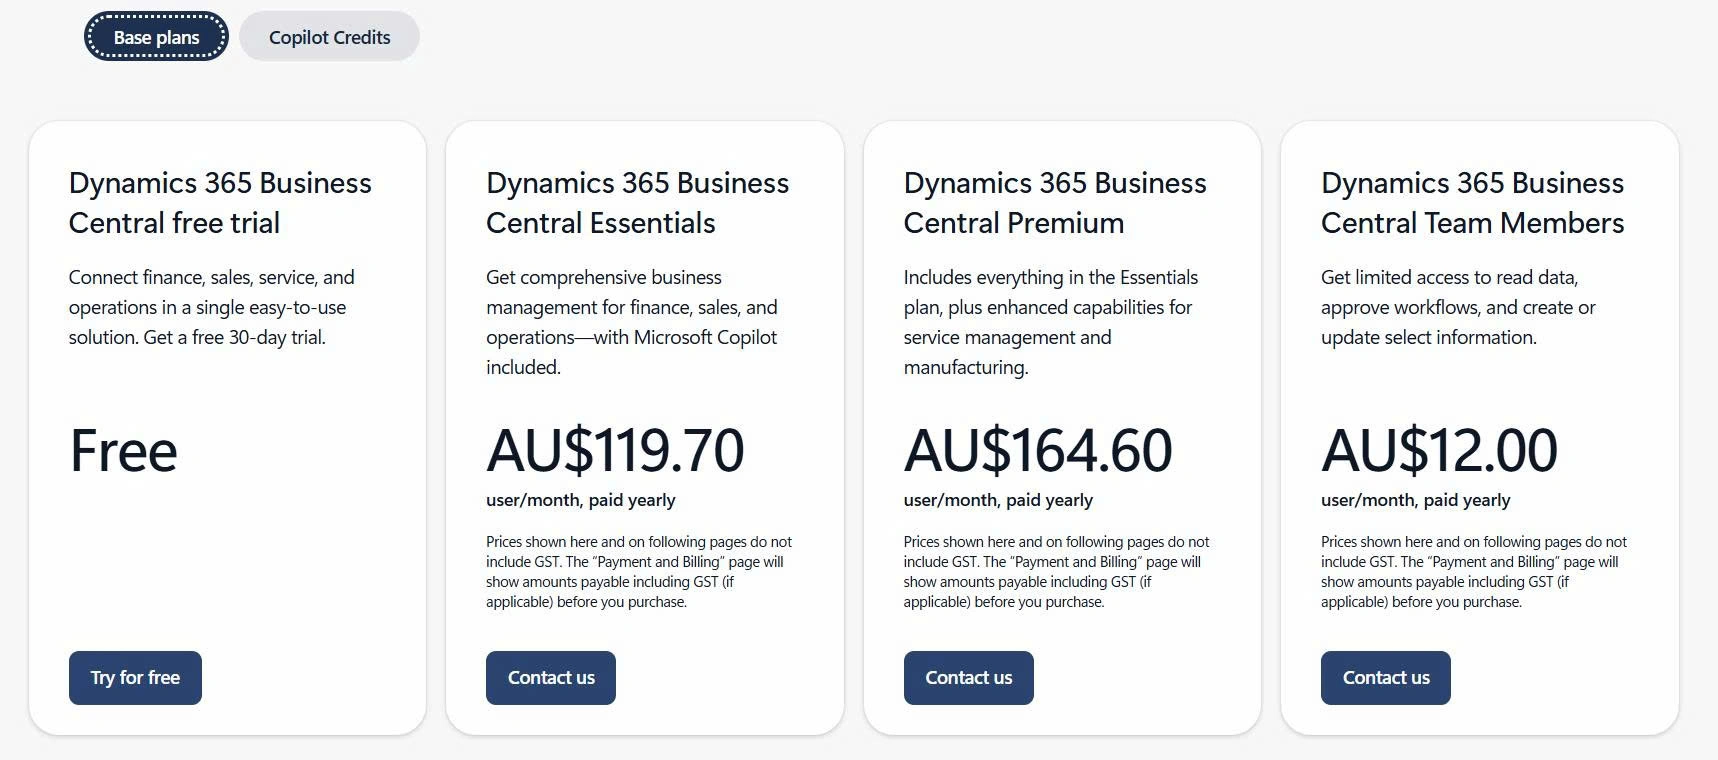Click the Essentials GST disclaimer text
The height and width of the screenshot is (760, 1718).
[x=638, y=572]
